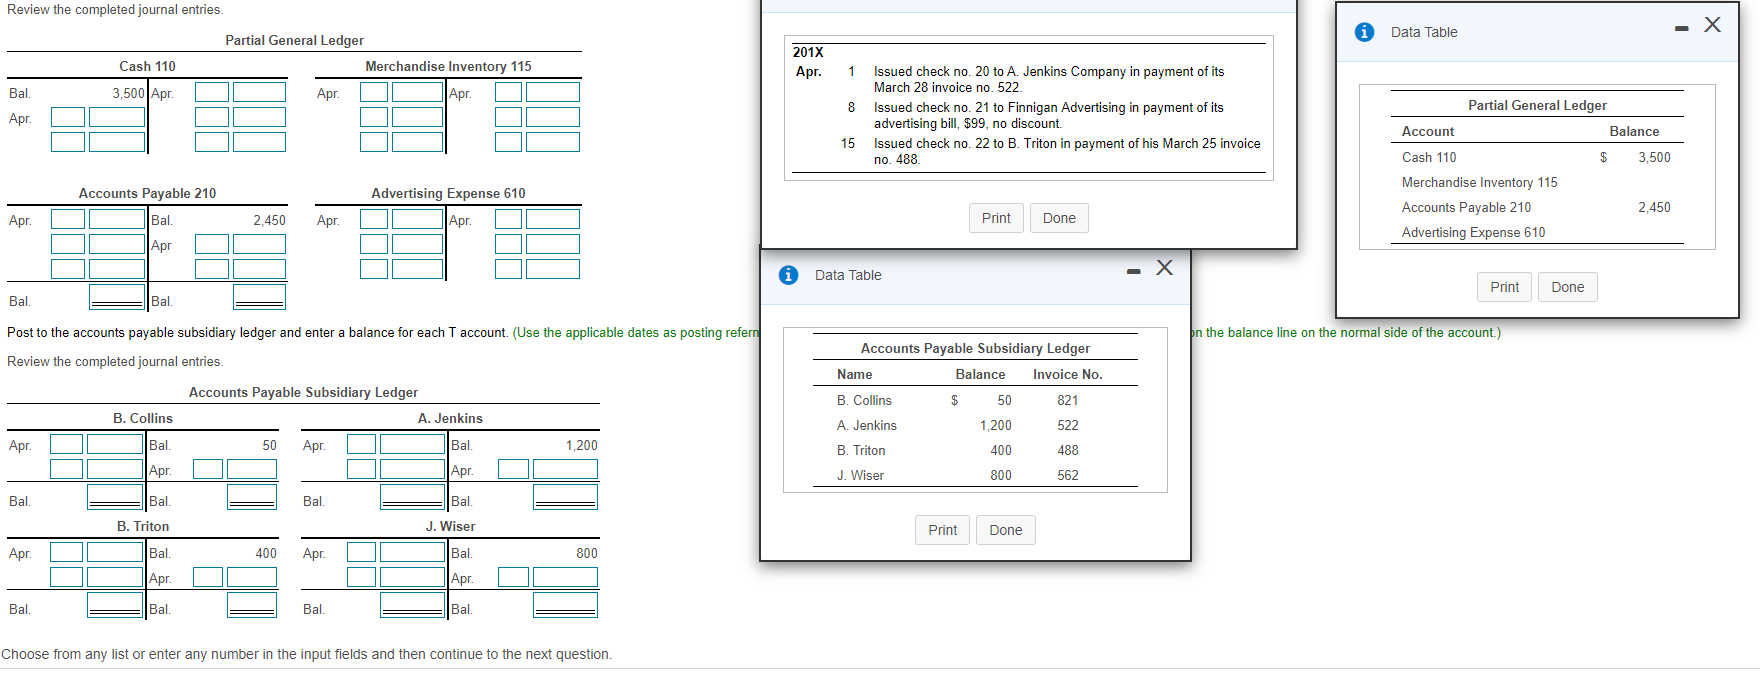
Task: Select Advertising Expense 610 debit date field, first row
Action: pos(374,219)
